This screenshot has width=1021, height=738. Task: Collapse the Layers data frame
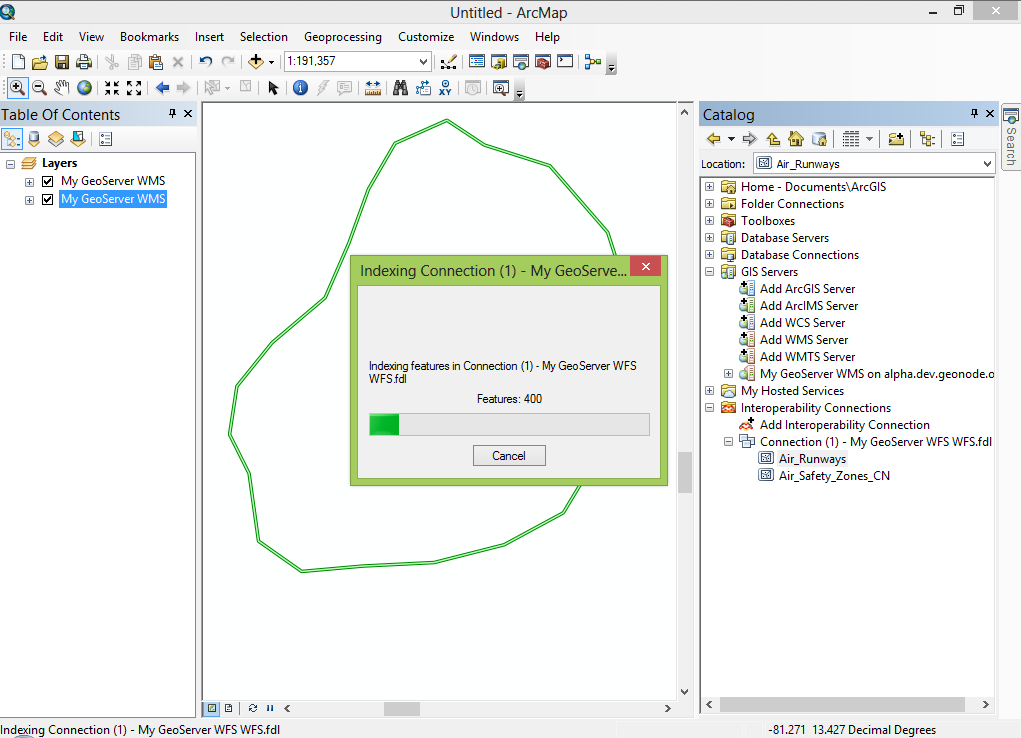[10, 164]
